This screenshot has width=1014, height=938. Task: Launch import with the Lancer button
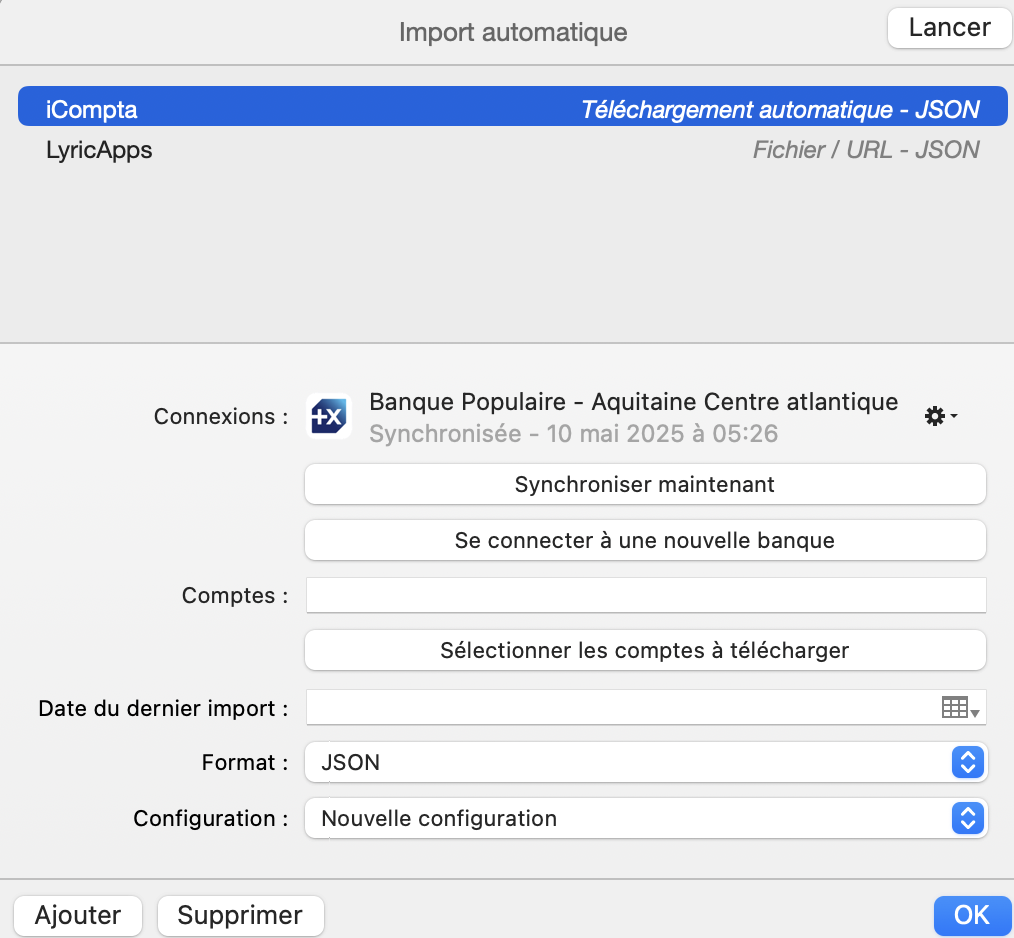[x=949, y=28]
